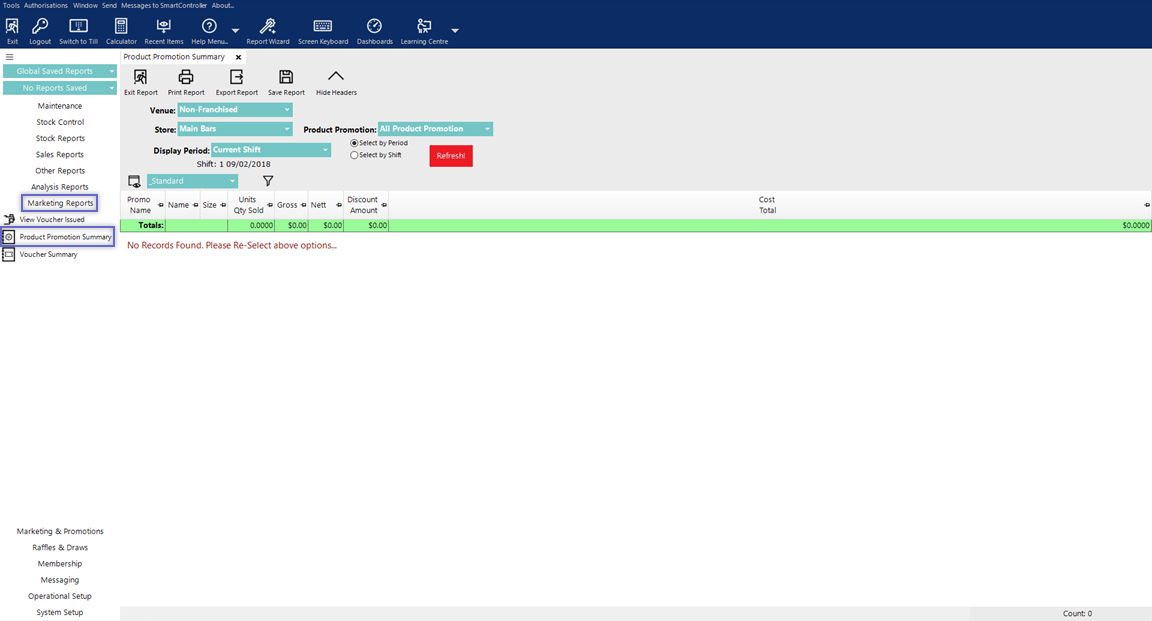The image size is (1152, 621).
Task: Click the Print Report icon
Action: tap(186, 78)
